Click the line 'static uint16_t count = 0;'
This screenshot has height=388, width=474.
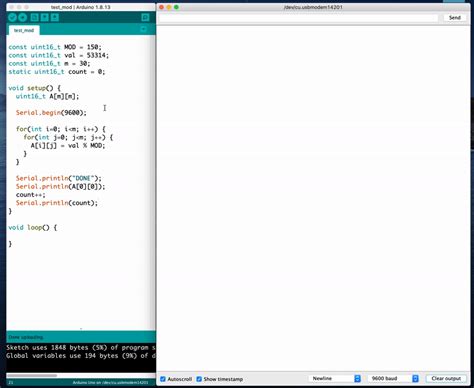point(57,72)
